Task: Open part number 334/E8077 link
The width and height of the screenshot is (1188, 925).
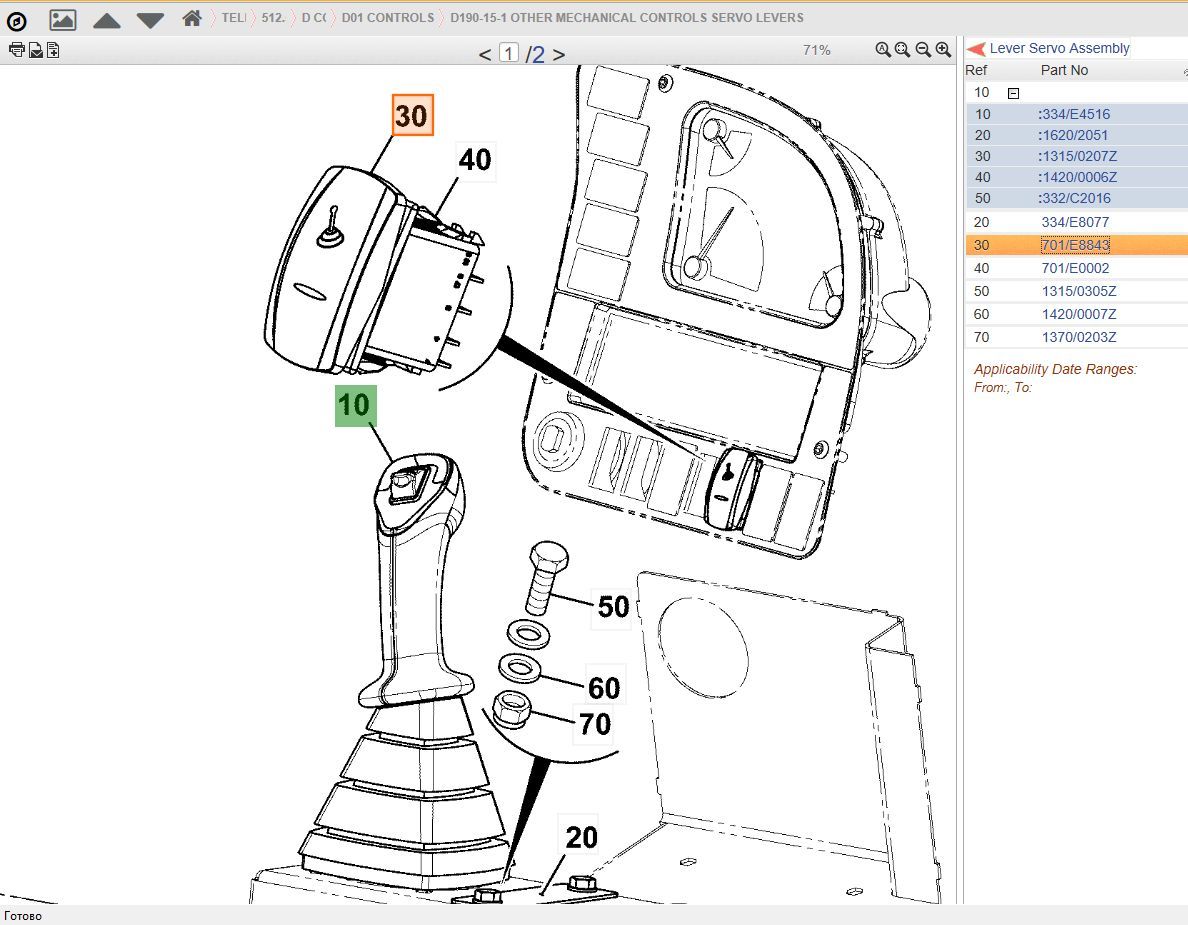Action: tap(1075, 222)
